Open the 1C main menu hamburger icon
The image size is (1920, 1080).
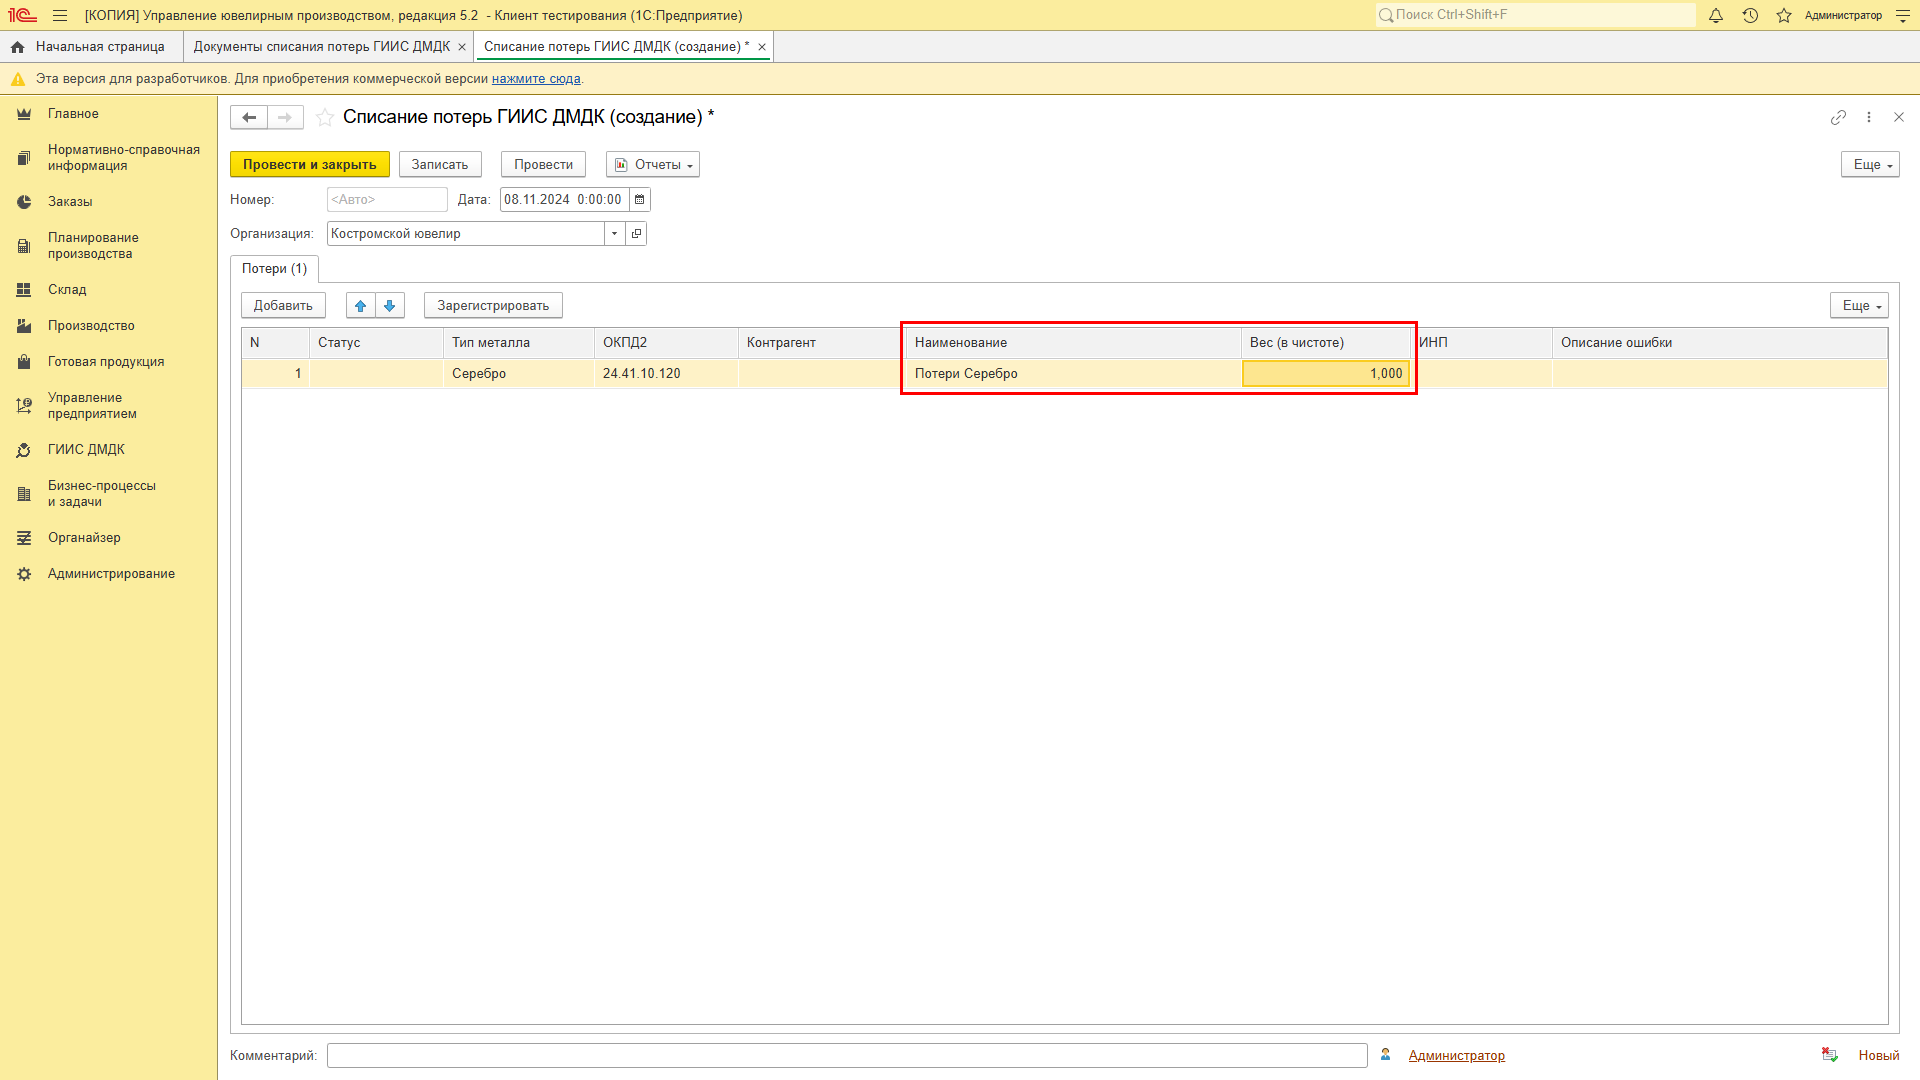pos(60,15)
